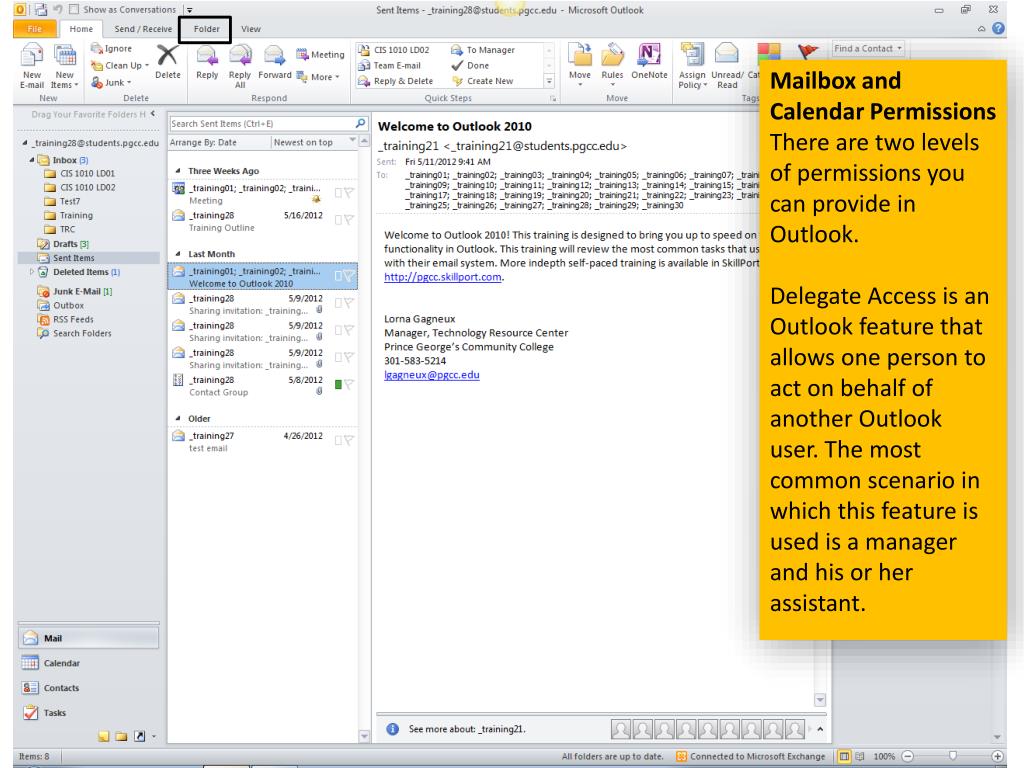Toggle the Show as Conversations checkbox
1024x768 pixels.
[x=74, y=10]
